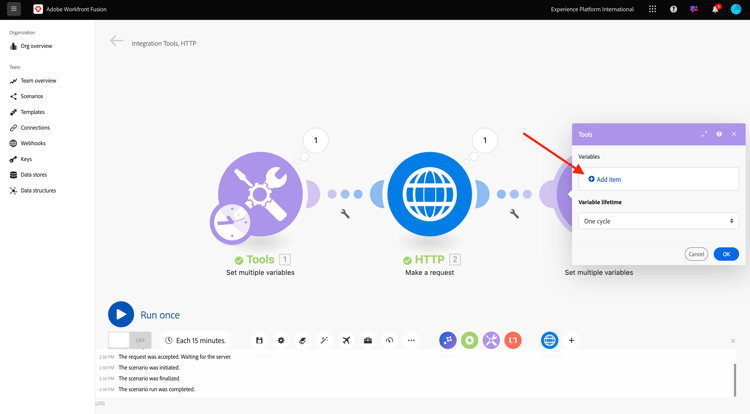Viewport: 750px width, 414px height.
Task: Select the Tools module node 1
Action: [260, 194]
